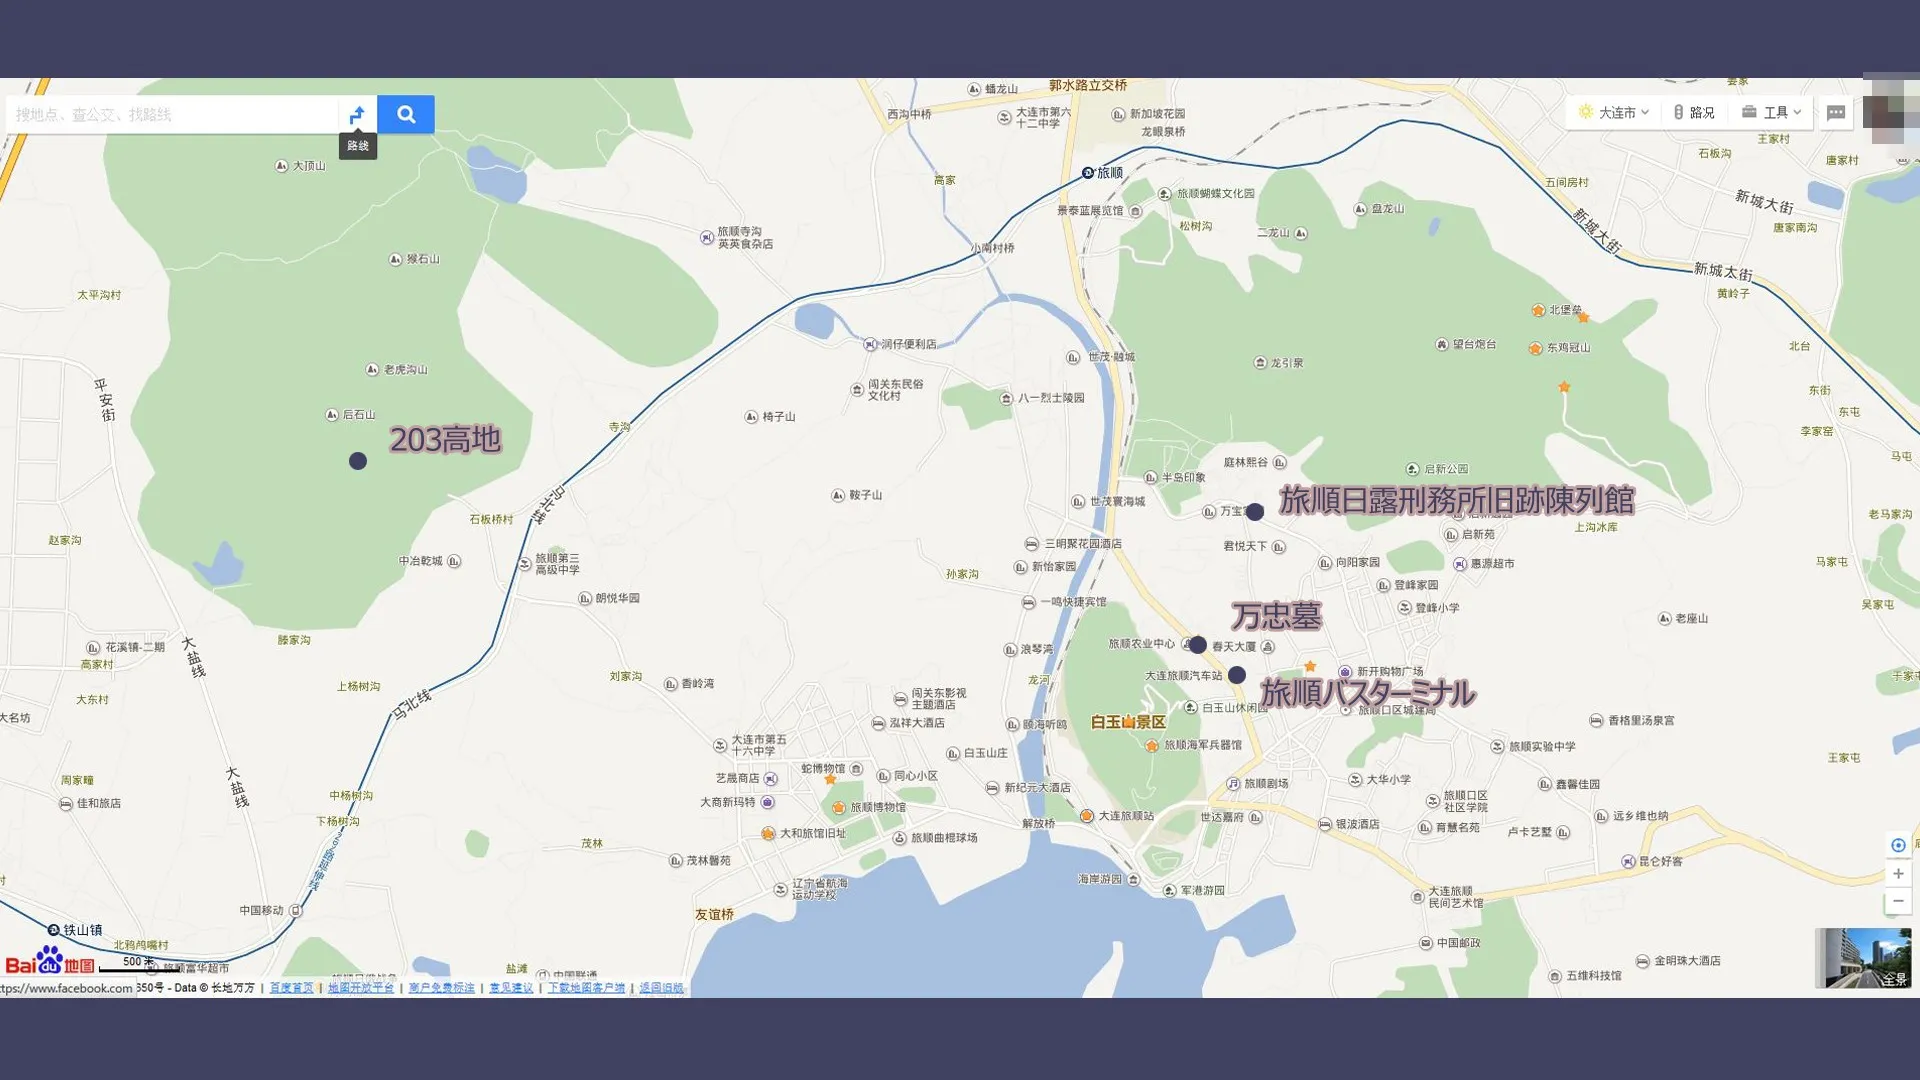1920x1080 pixels.
Task: Zoom in with the plus button
Action: (1898, 873)
